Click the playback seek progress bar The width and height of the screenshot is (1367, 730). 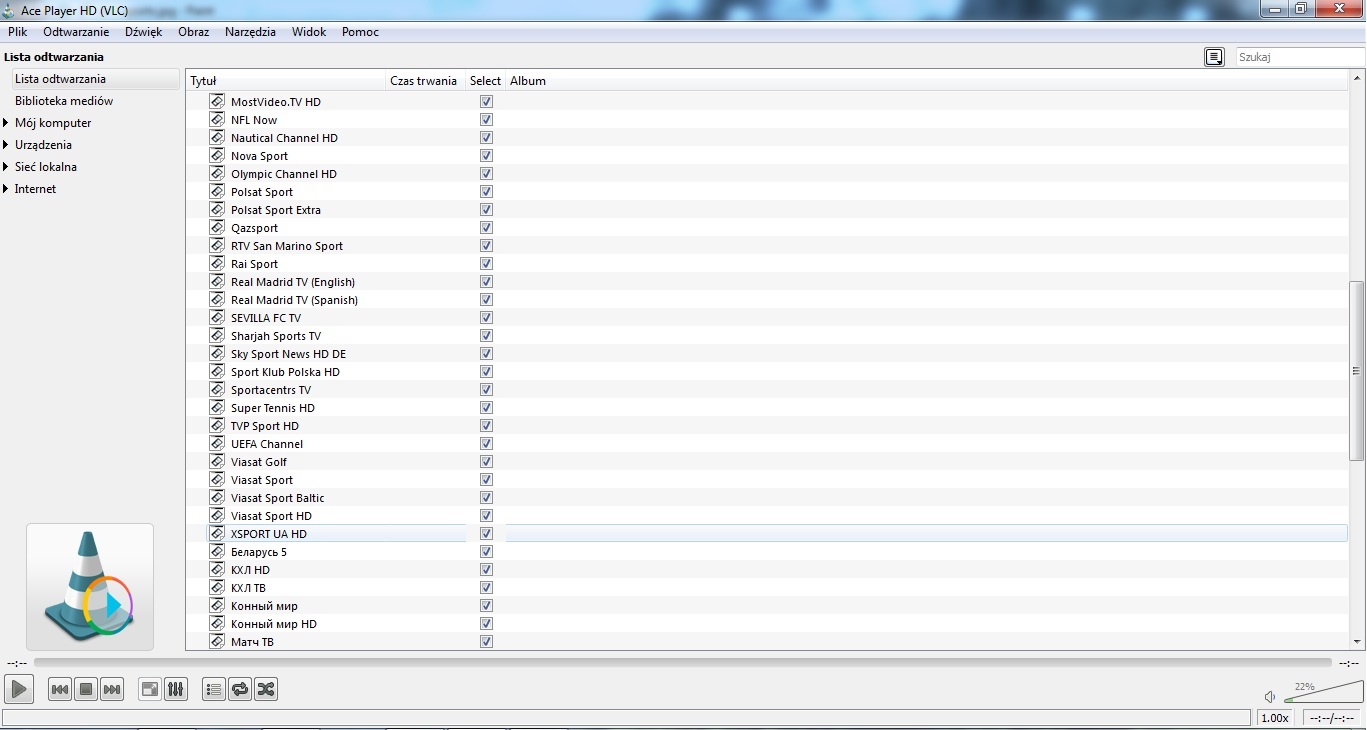682,663
